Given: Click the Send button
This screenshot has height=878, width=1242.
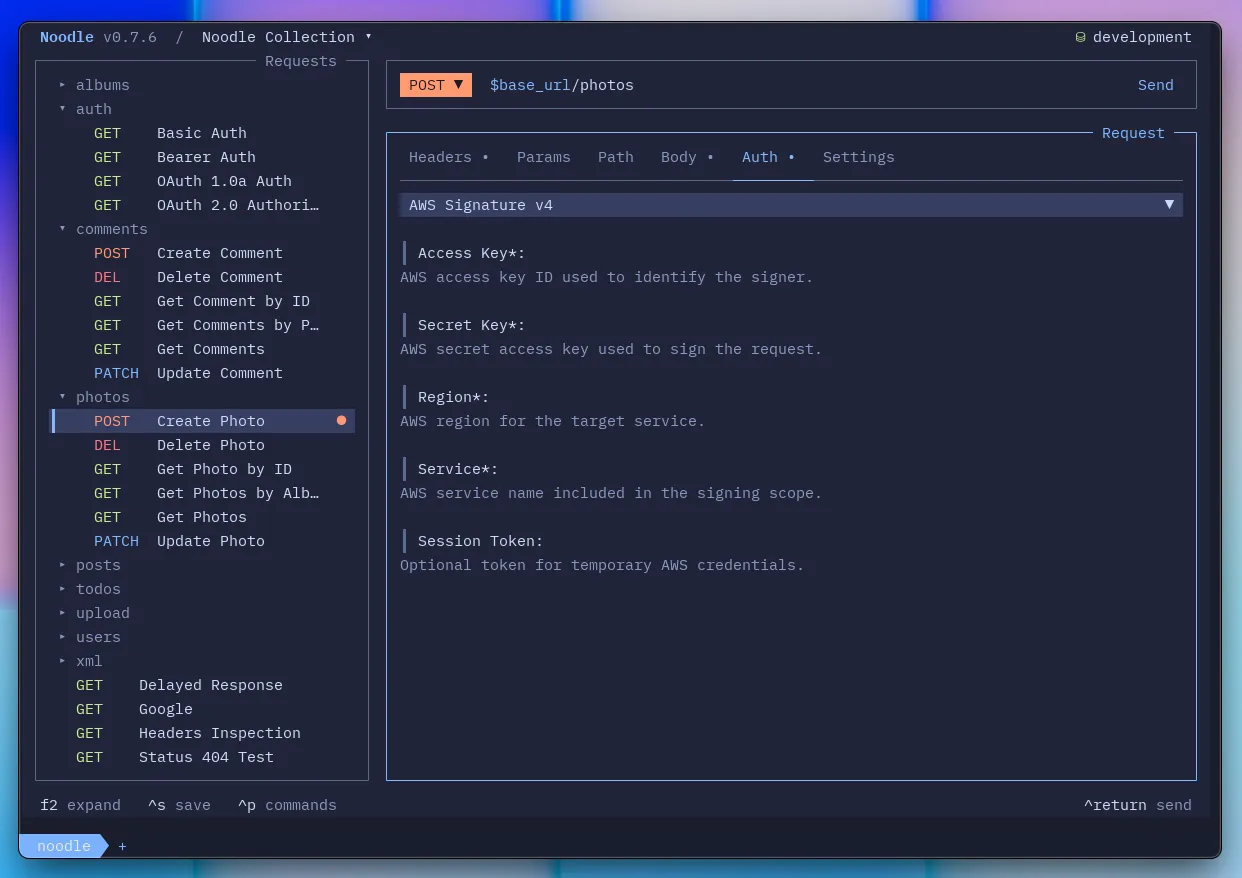Looking at the screenshot, I should [1156, 85].
